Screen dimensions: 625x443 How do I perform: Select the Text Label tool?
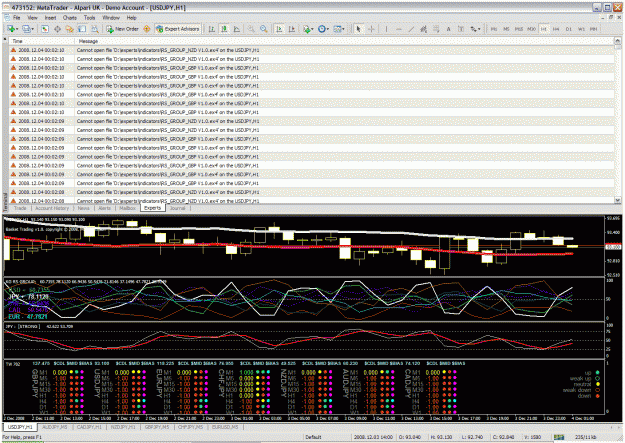pos(461,29)
